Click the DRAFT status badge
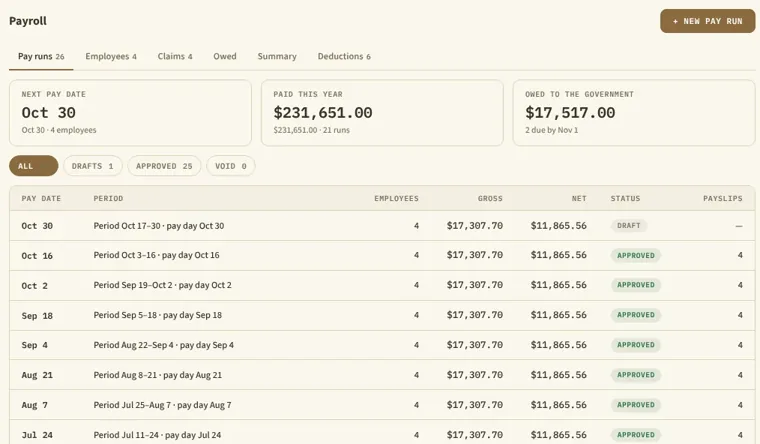Image resolution: width=760 pixels, height=444 pixels. pos(629,225)
